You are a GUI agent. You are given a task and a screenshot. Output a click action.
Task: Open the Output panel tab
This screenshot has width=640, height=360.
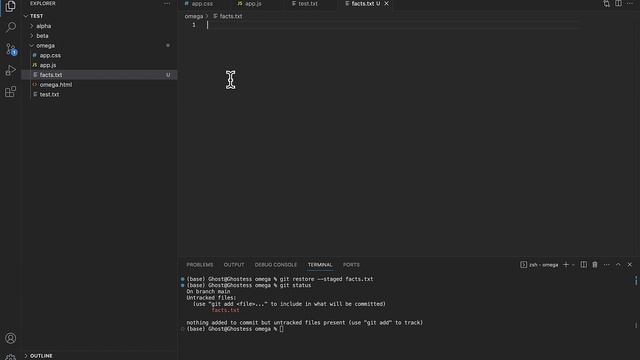[x=234, y=265]
